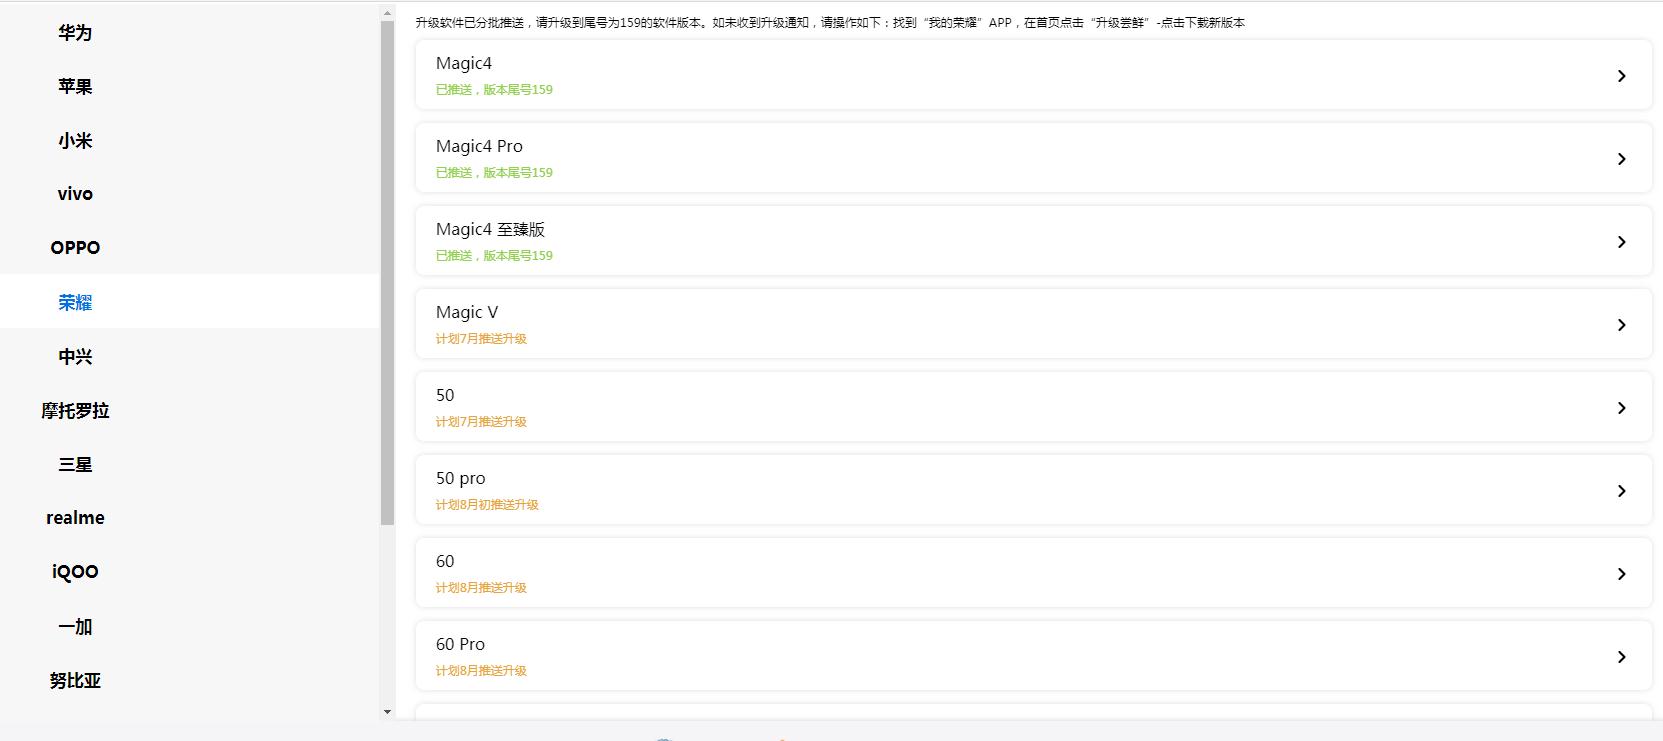Select the highlighted 荣耀 brand
1663x741 pixels.
point(75,302)
